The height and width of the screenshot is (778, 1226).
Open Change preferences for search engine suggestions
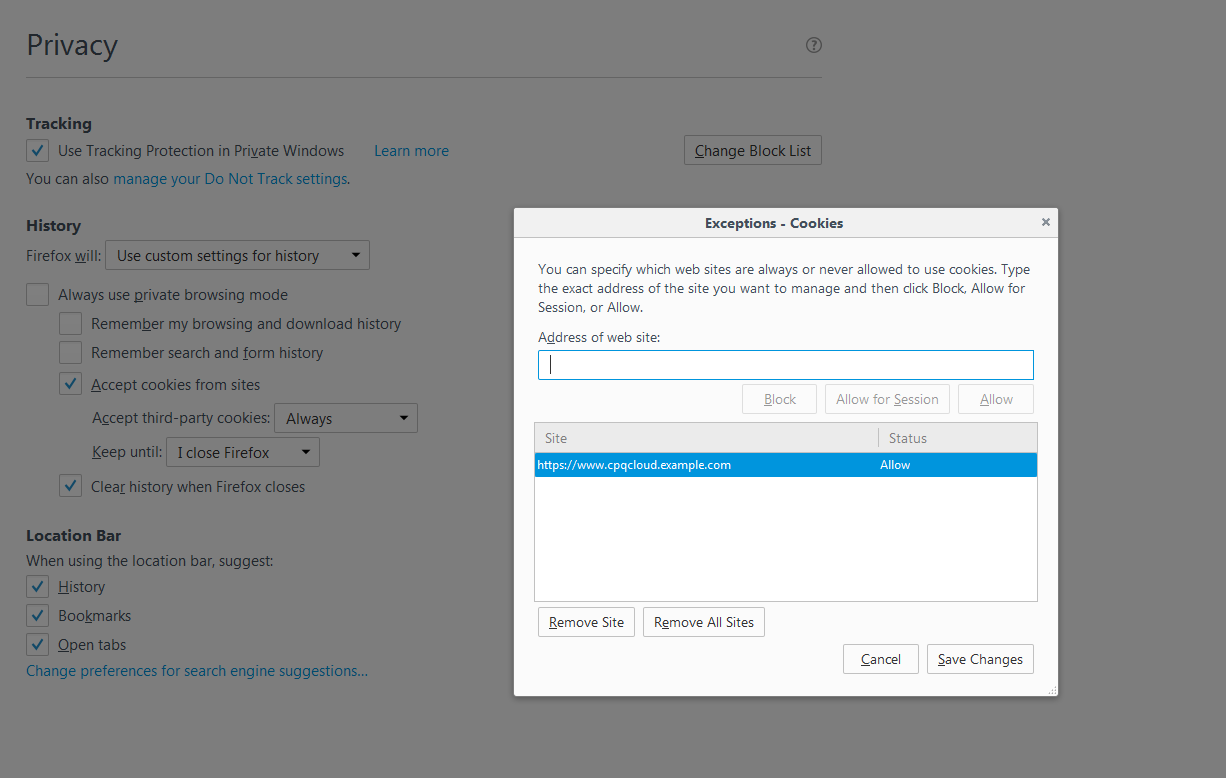pos(197,671)
